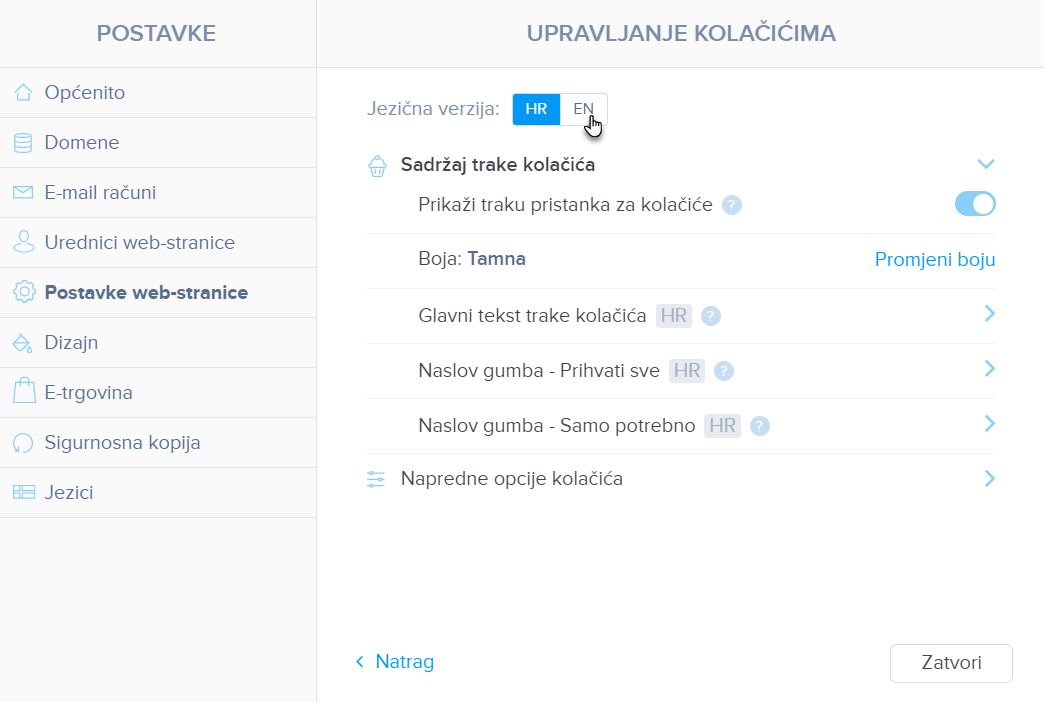
Task: Open the E-trgovina section
Action: tap(158, 392)
